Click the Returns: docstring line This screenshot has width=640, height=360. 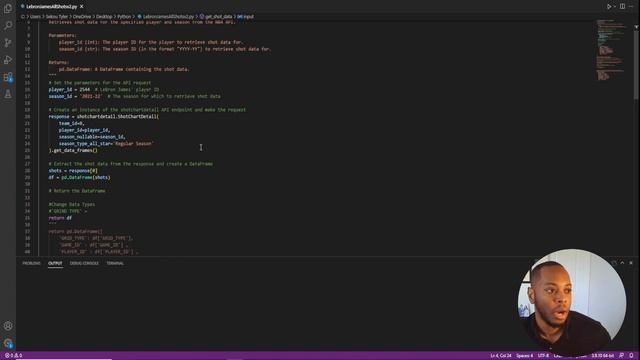click(59, 62)
